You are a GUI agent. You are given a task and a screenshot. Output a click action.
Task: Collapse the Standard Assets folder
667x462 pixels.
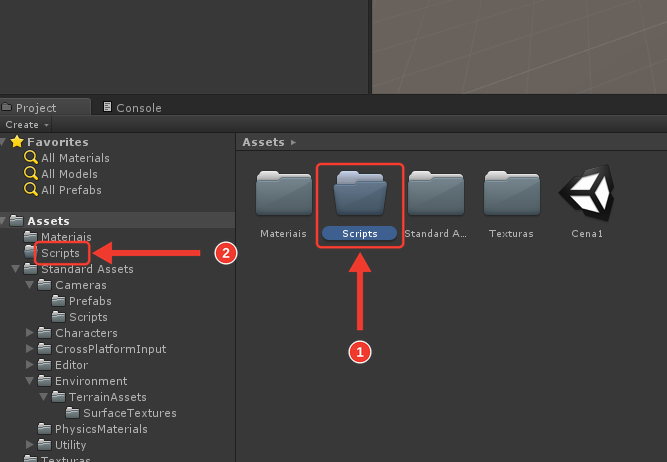(x=16, y=269)
